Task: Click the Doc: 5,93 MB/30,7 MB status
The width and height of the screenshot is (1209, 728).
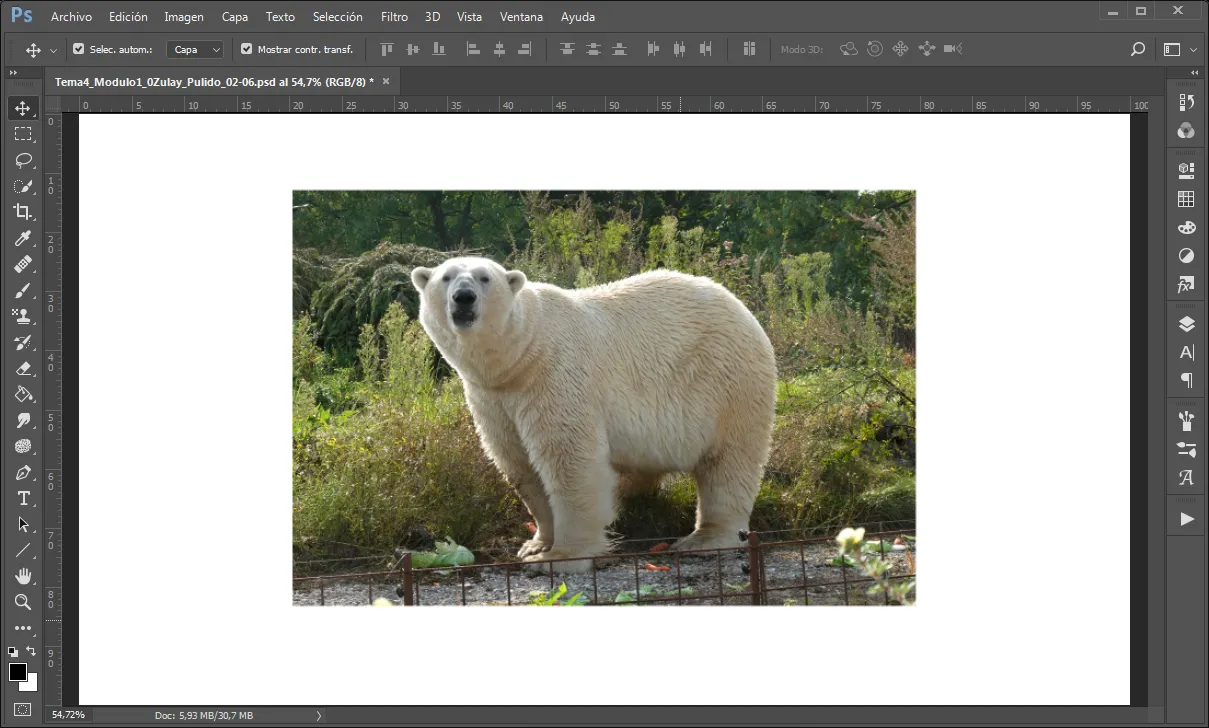Action: tap(204, 715)
